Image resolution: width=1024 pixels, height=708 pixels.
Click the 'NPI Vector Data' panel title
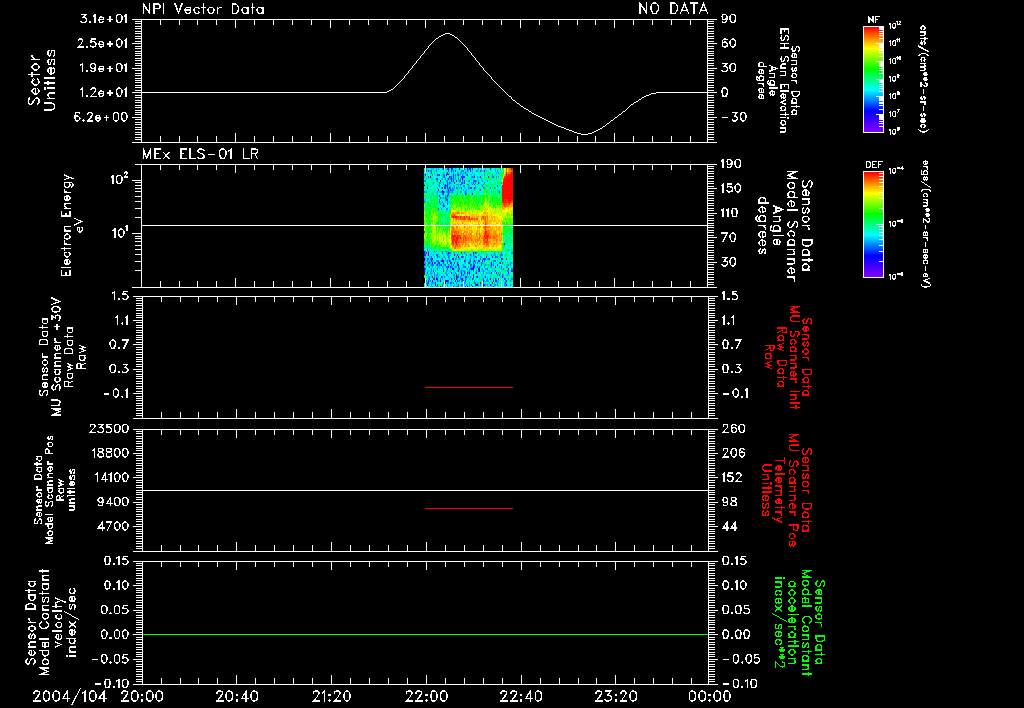click(203, 9)
